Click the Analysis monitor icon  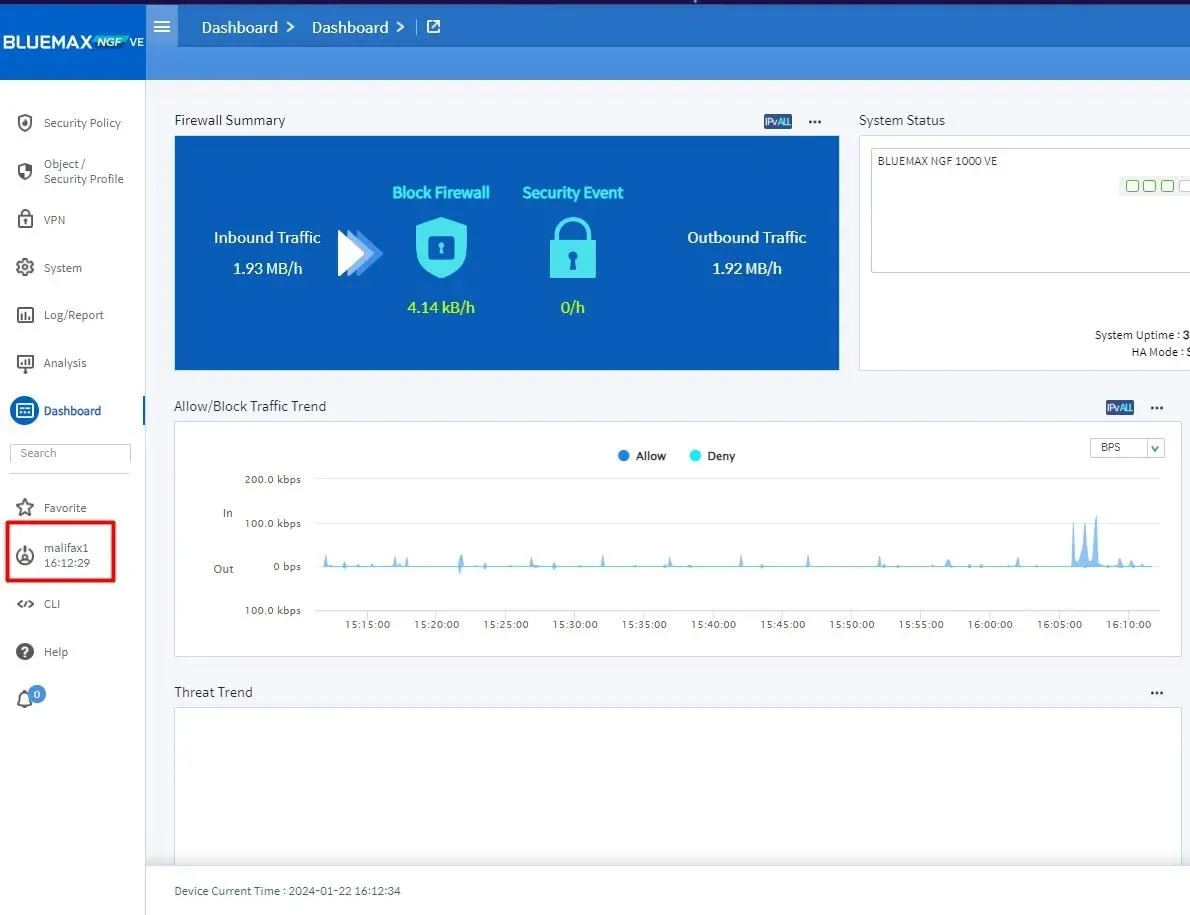pyautogui.click(x=25, y=363)
